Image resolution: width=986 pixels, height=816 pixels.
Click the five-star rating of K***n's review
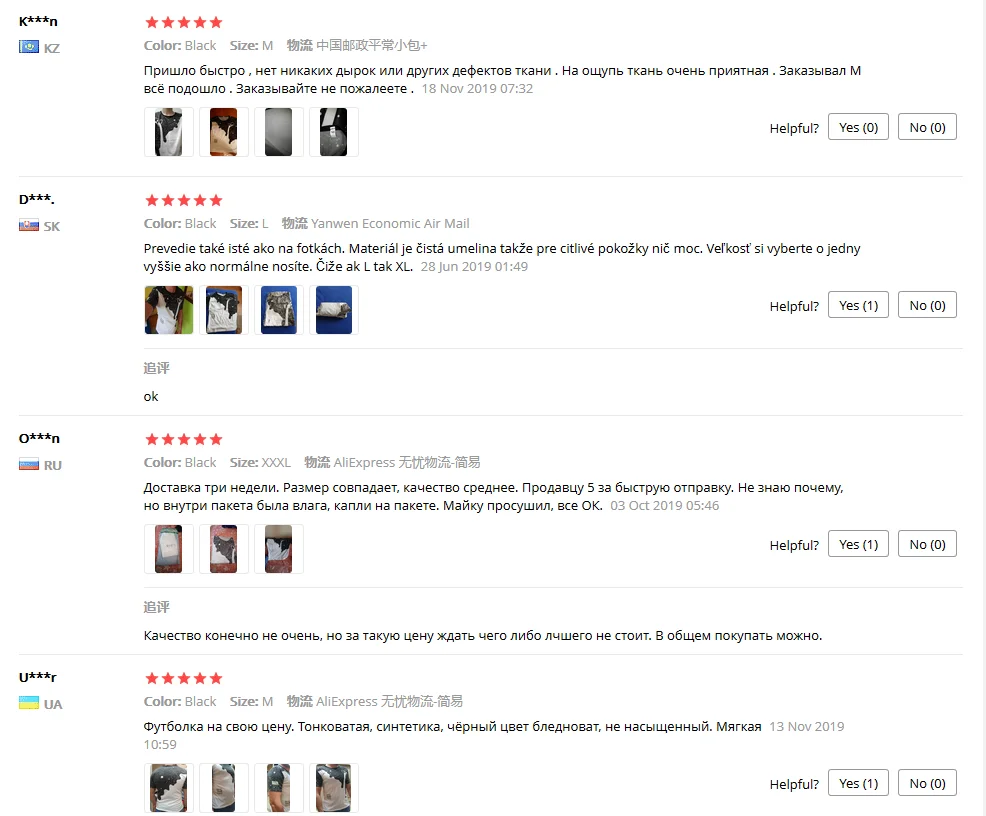(184, 23)
